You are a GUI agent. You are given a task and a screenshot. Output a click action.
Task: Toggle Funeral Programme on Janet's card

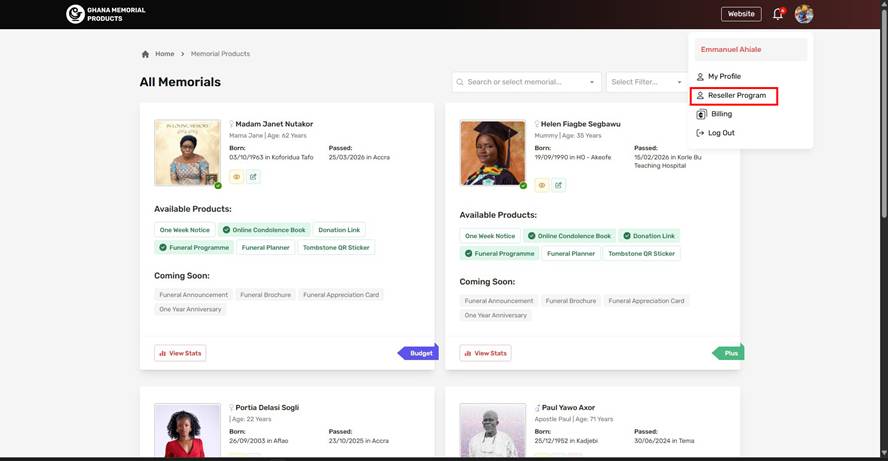194,247
